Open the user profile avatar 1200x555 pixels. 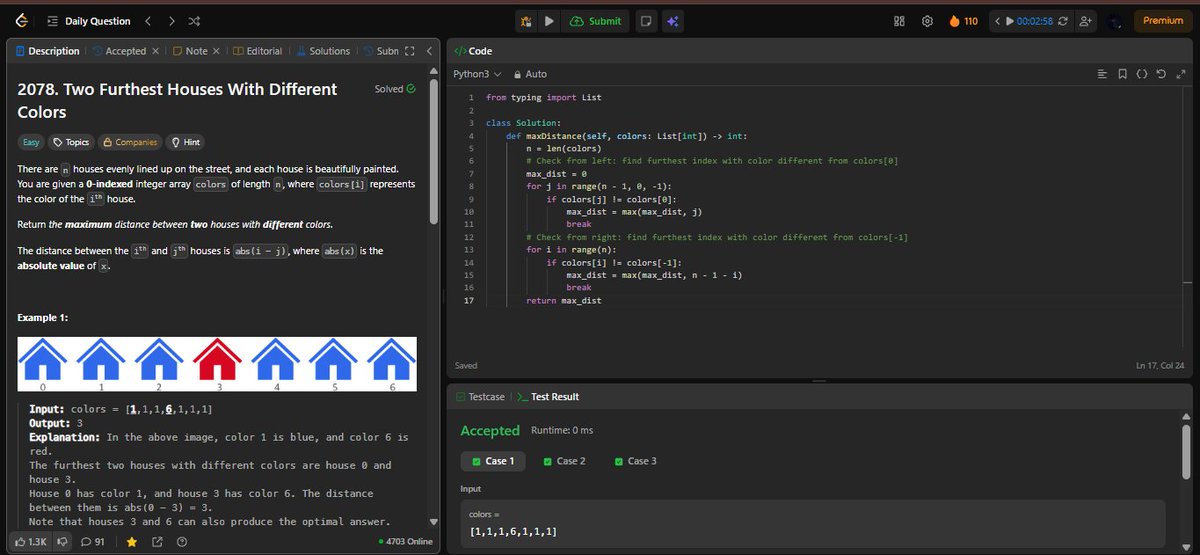click(1116, 21)
